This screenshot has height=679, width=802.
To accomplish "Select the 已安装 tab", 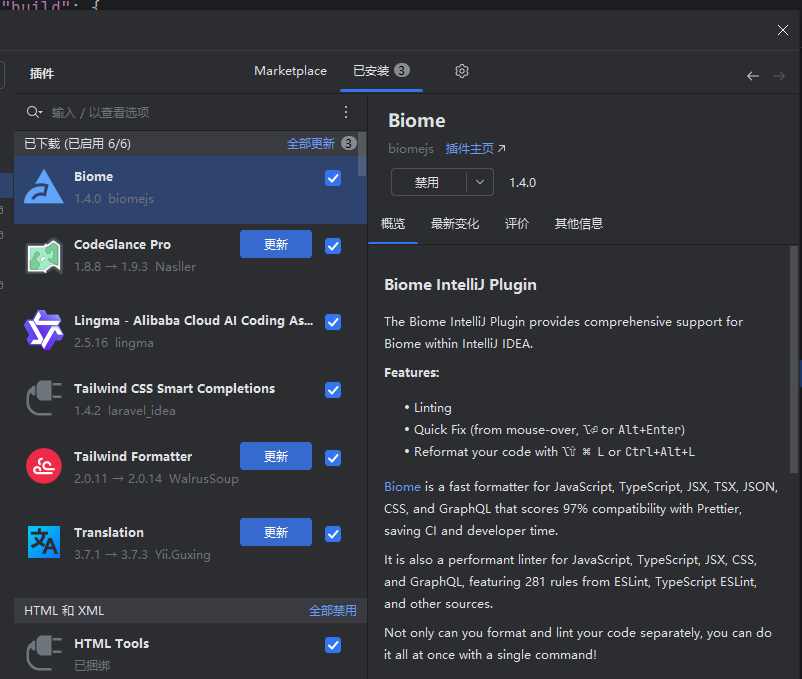I will pyautogui.click(x=382, y=71).
